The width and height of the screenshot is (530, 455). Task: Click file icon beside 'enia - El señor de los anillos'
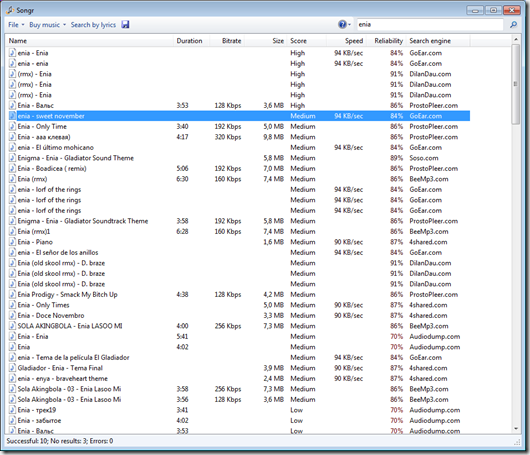12,253
